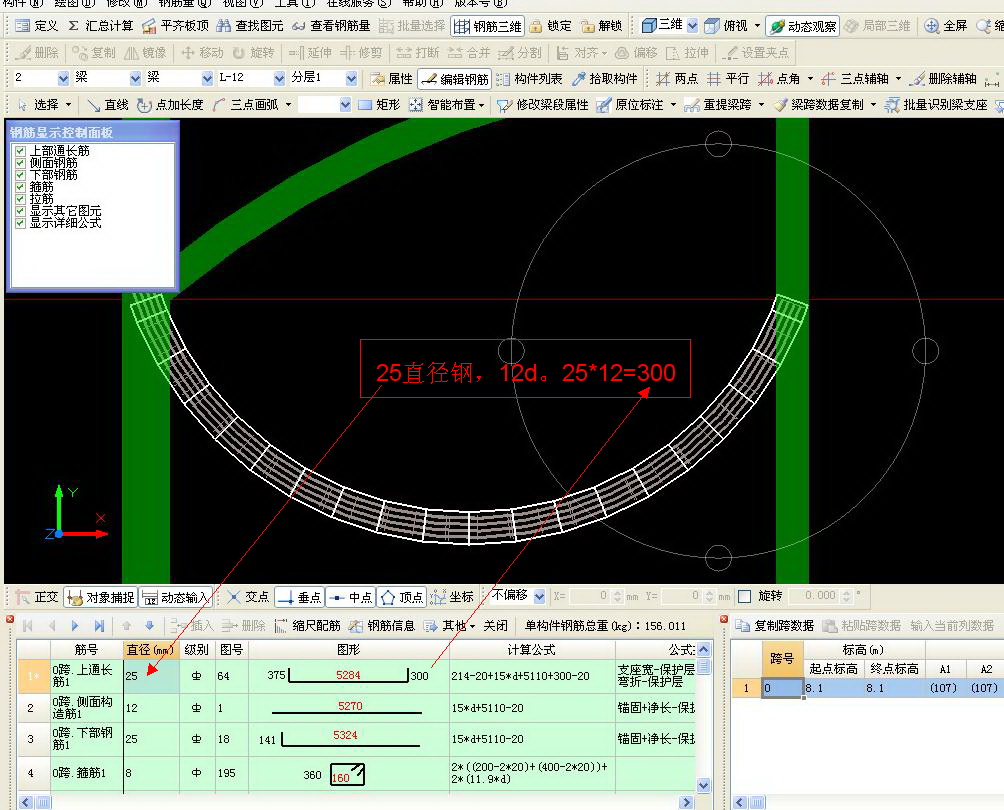Click 修改梁段属性 modify beam segment
Screen dimensions: 1004x810
pyautogui.click(x=543, y=104)
